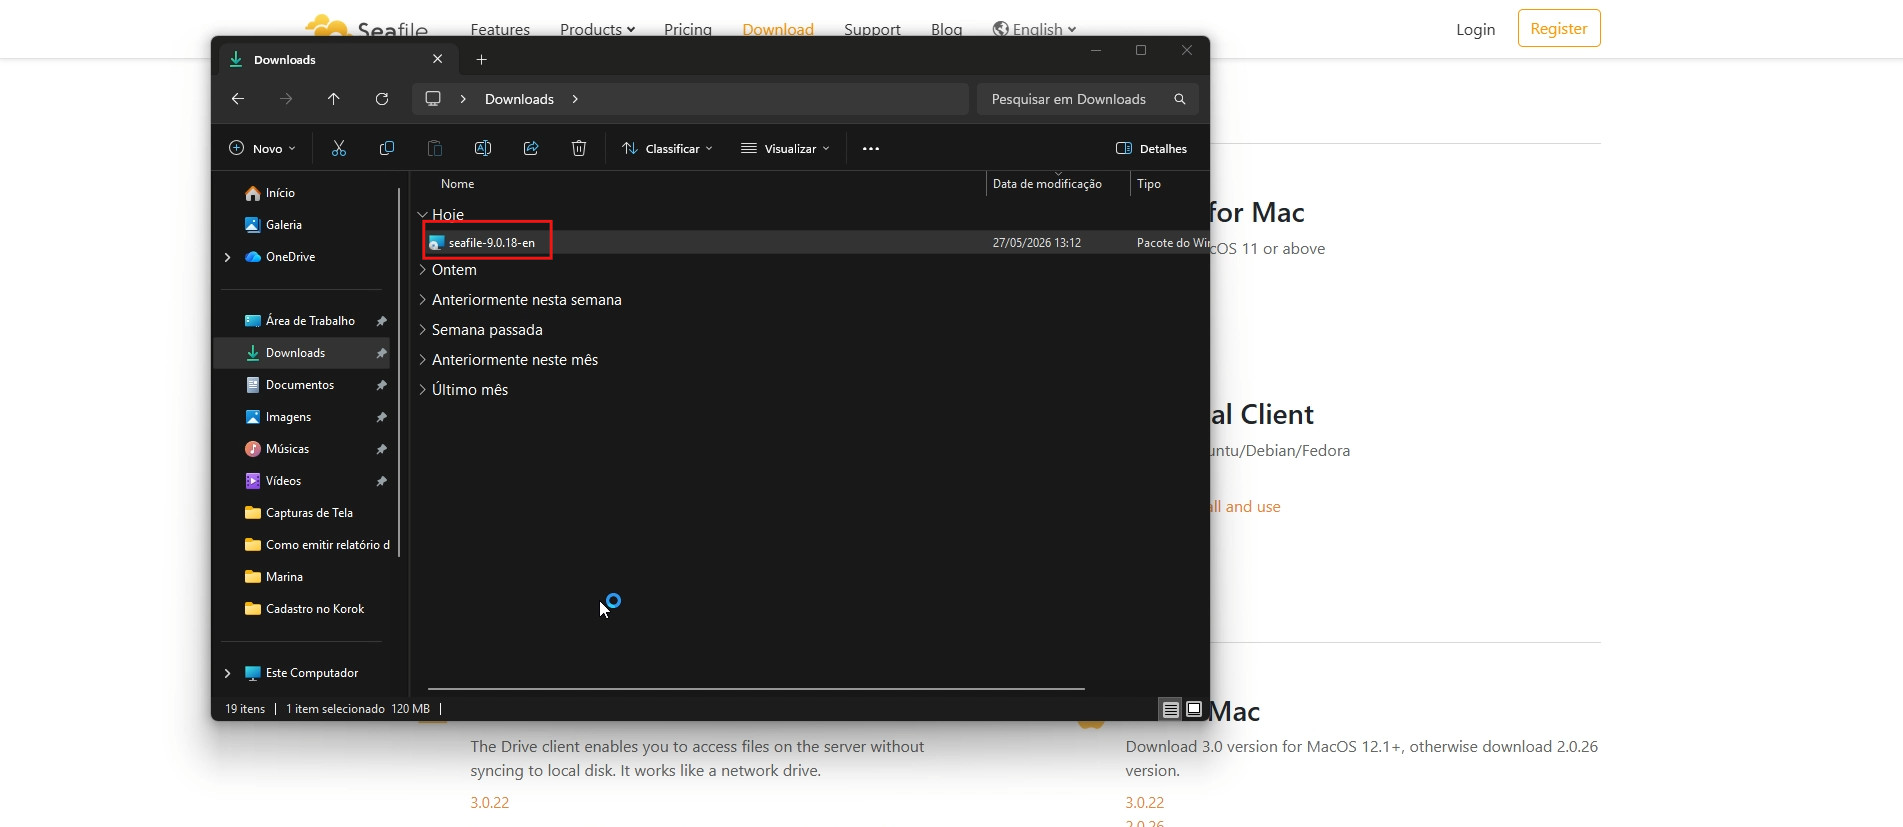Refresh the Downloads folder view
The width and height of the screenshot is (1903, 827).
(x=382, y=99)
